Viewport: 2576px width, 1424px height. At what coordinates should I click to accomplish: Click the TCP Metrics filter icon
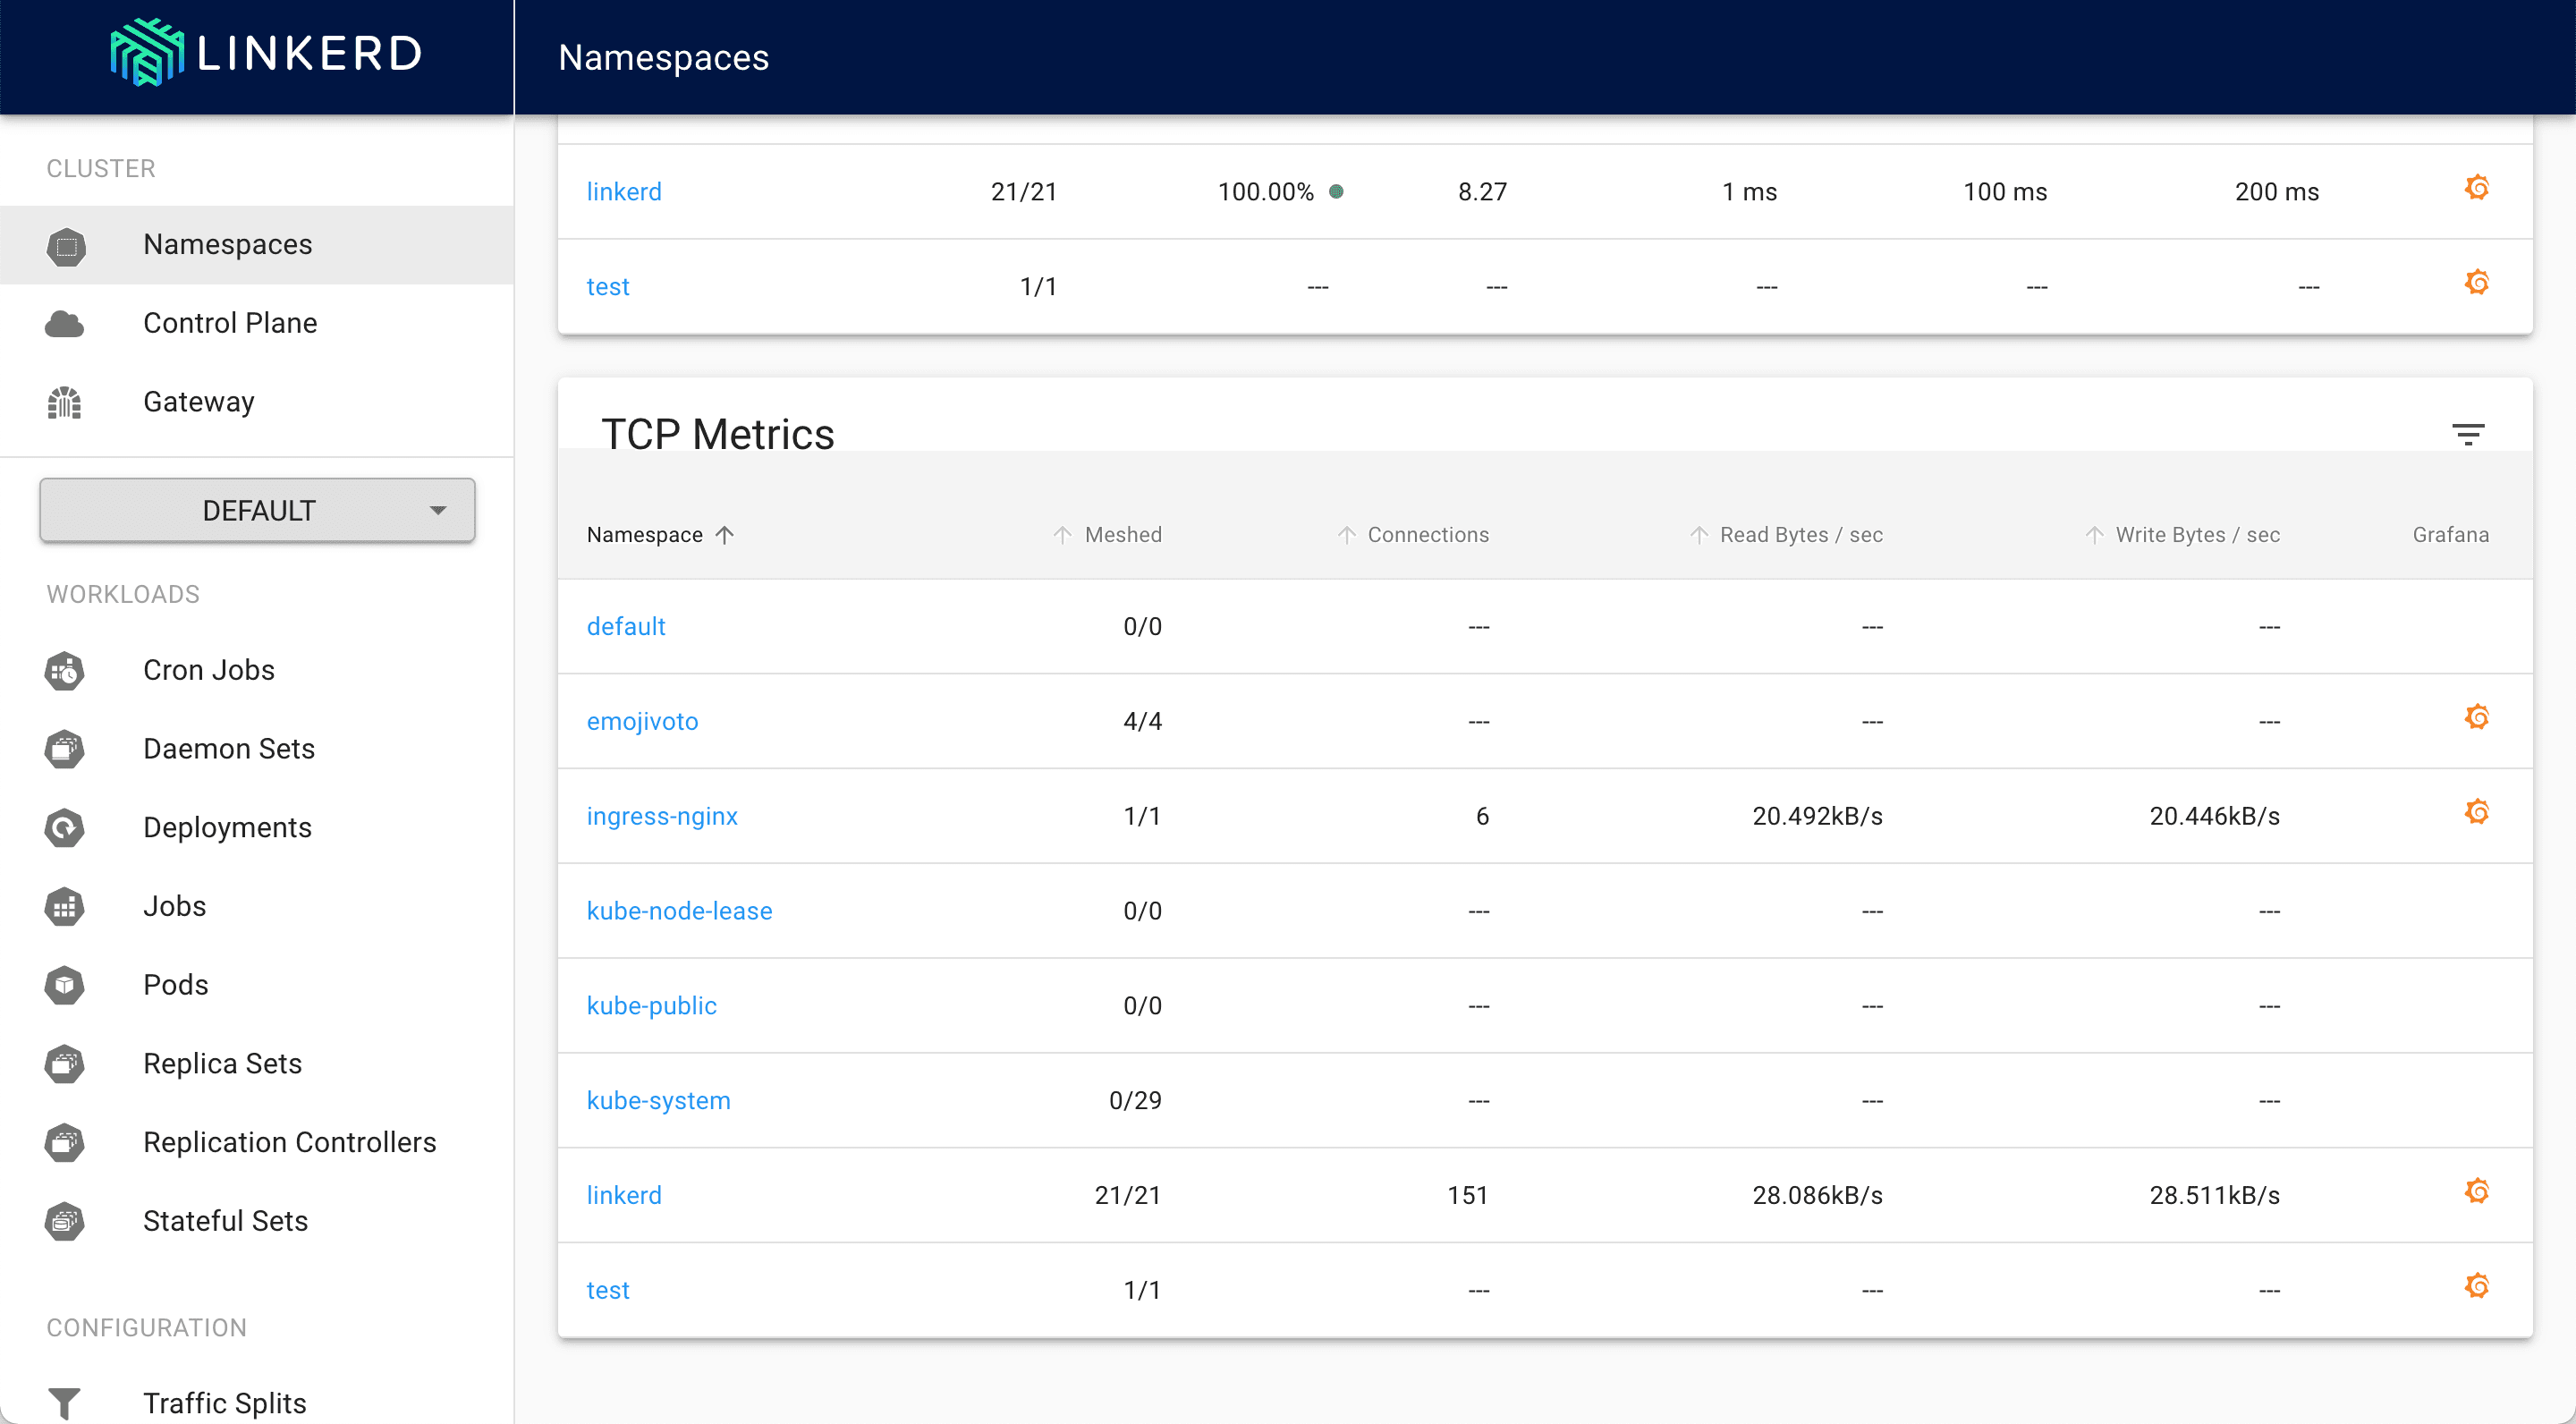(x=2467, y=434)
